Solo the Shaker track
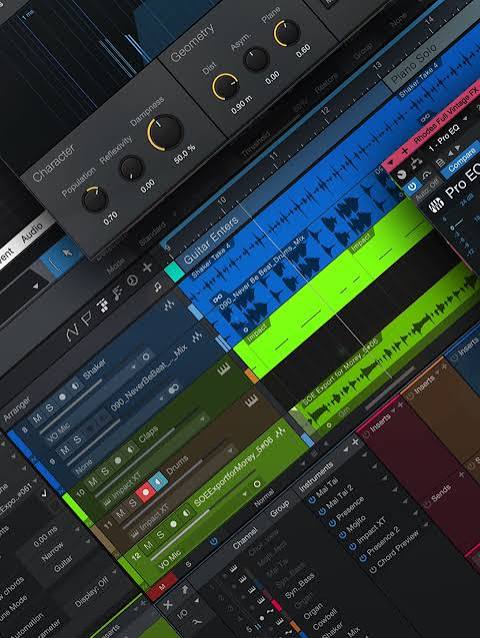Screen dimensions: 480x638 (x=49, y=407)
